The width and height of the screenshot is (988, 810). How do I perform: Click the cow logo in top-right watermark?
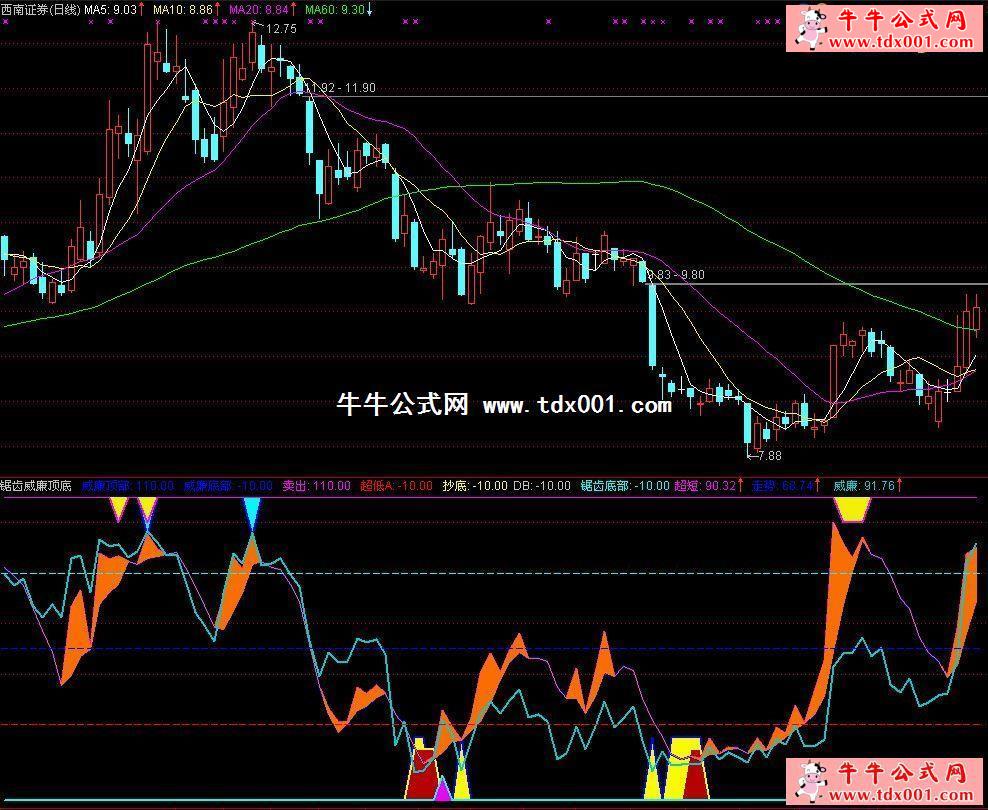click(812, 27)
